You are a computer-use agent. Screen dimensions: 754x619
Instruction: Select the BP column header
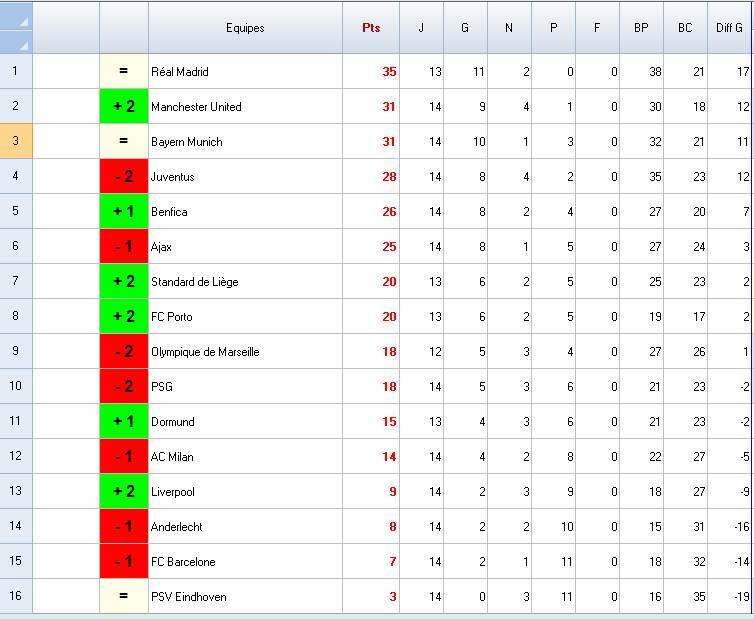(641, 28)
